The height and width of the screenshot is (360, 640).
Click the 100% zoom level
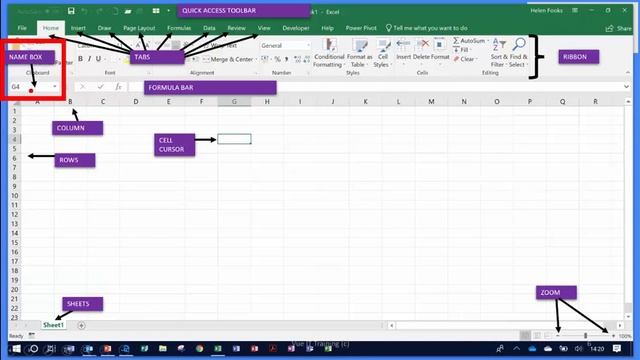click(x=625, y=336)
